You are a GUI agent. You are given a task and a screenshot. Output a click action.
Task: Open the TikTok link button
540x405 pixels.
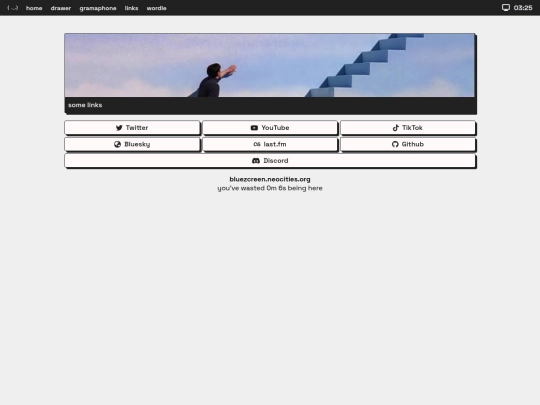tap(408, 128)
